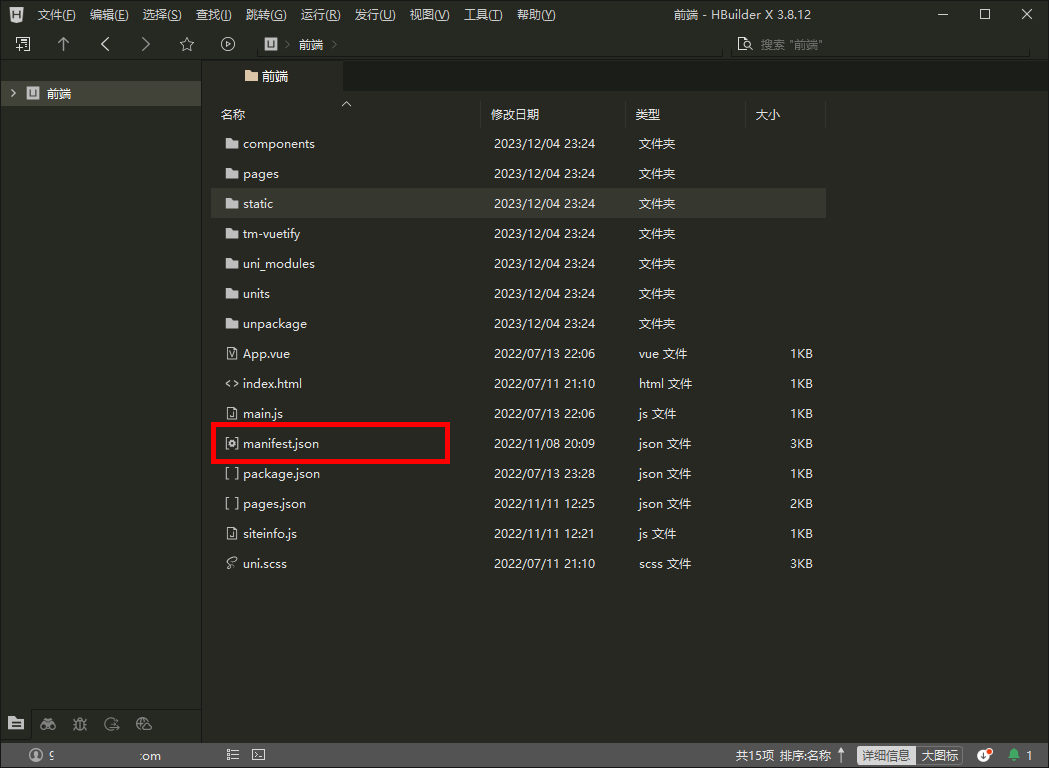Click breadcrumb chevron after 前端 in path bar
The width and height of the screenshot is (1049, 768).
334,44
